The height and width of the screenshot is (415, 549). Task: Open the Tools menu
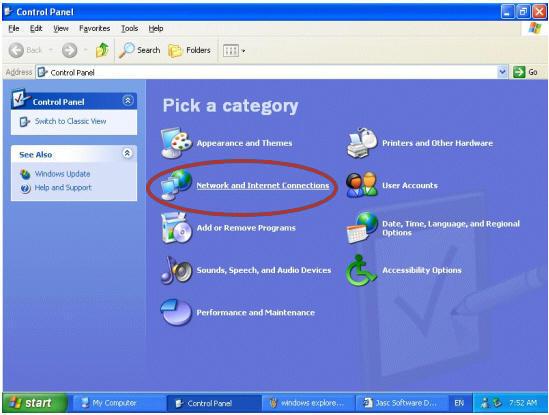click(x=130, y=28)
